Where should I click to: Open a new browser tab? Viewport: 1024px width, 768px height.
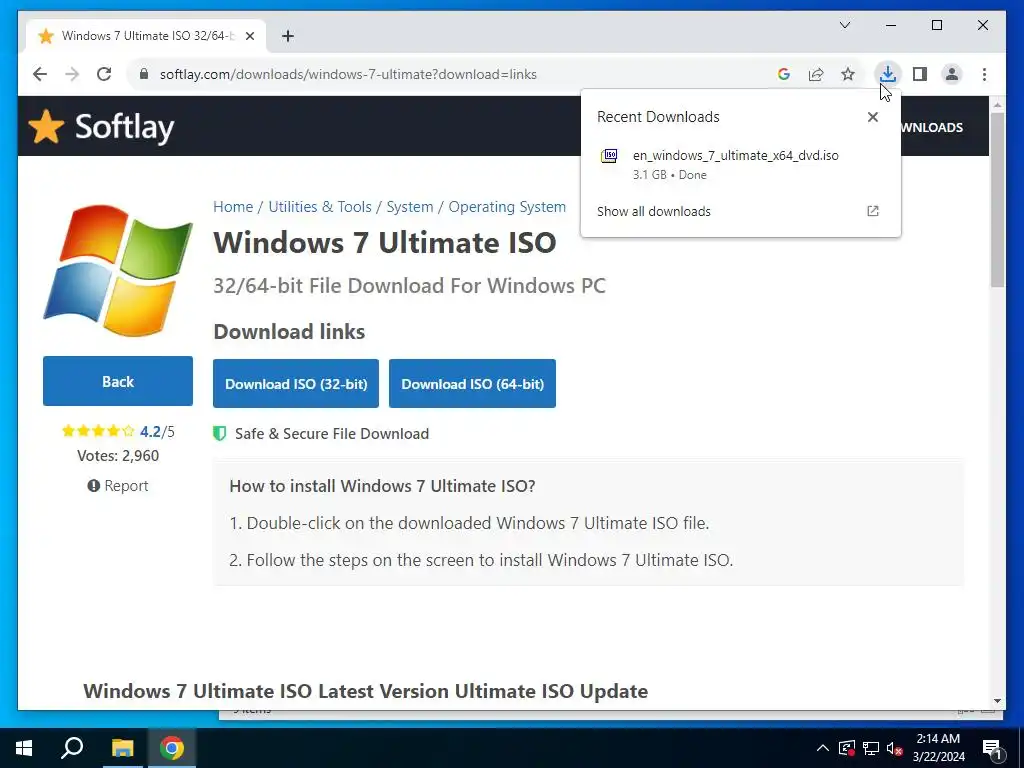(287, 36)
